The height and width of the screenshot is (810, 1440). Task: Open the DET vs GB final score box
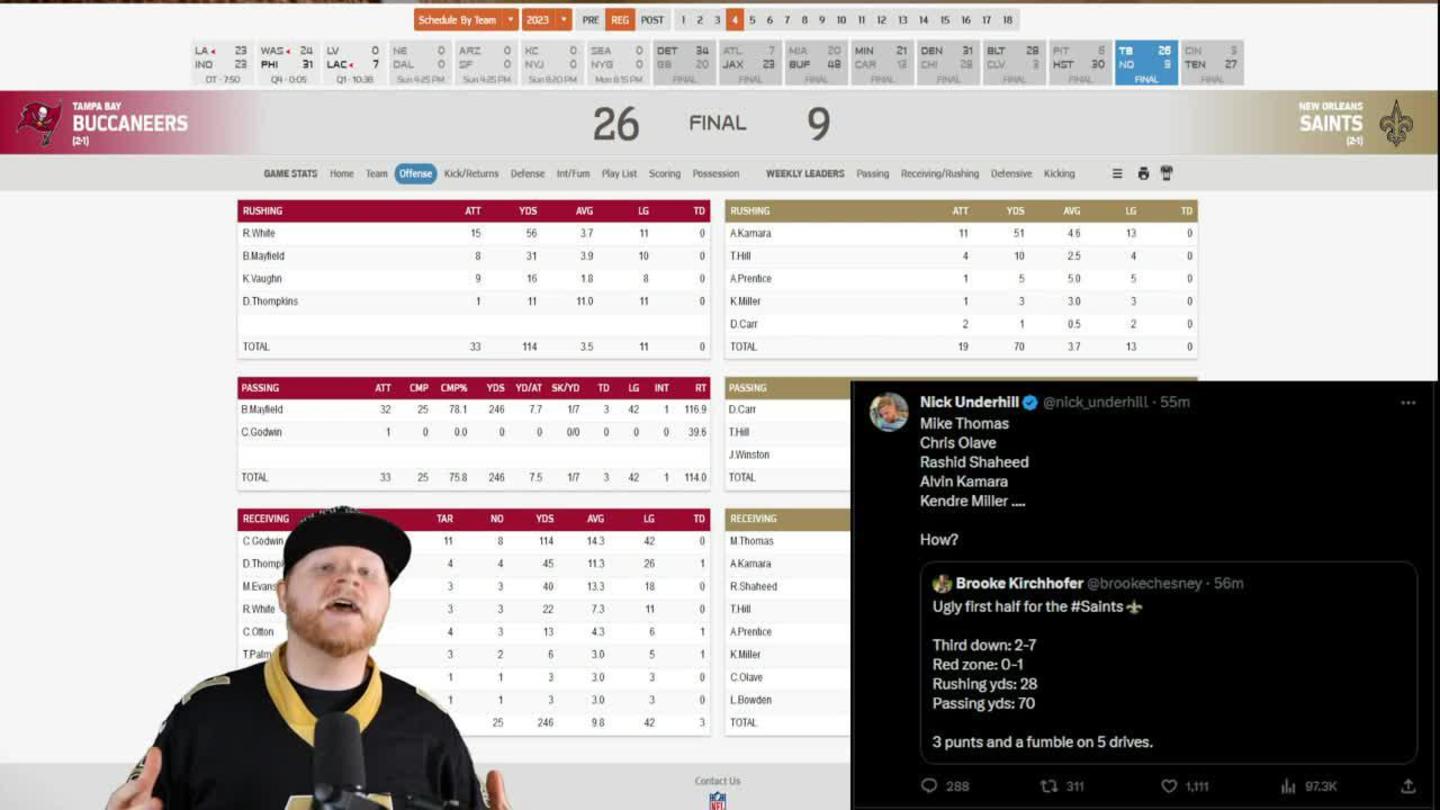coord(683,63)
